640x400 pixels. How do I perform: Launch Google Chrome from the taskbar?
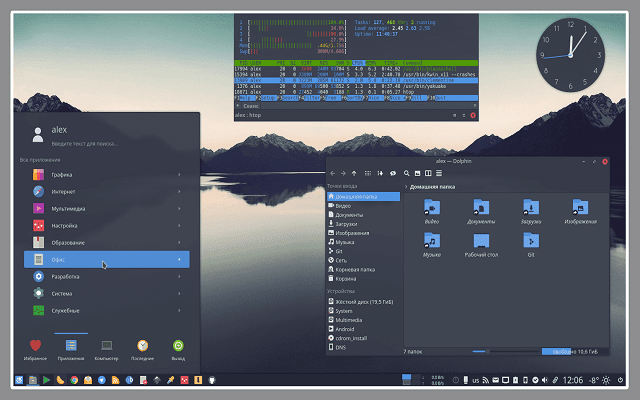[74, 380]
